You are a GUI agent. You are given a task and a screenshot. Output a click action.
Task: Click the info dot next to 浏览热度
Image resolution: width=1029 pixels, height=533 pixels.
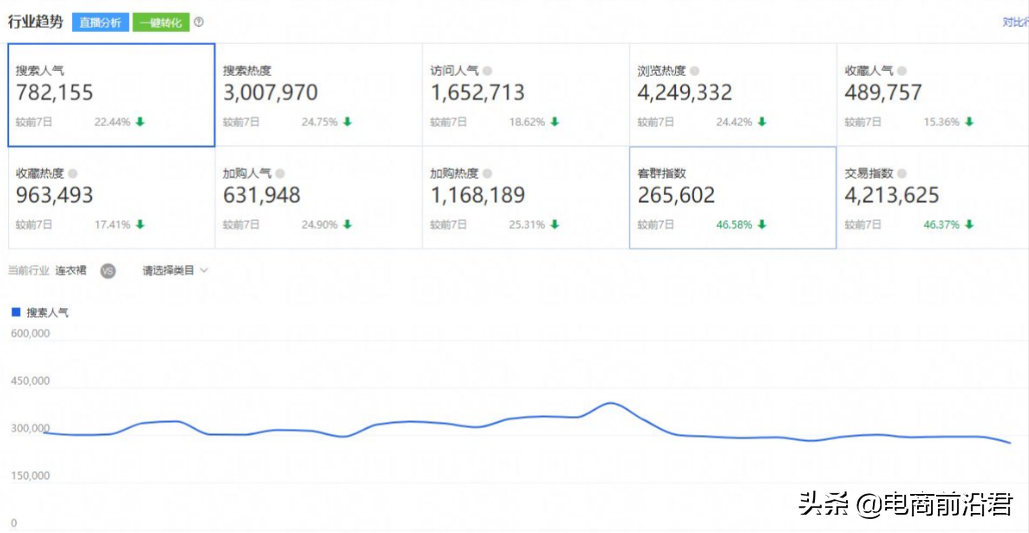(x=695, y=71)
